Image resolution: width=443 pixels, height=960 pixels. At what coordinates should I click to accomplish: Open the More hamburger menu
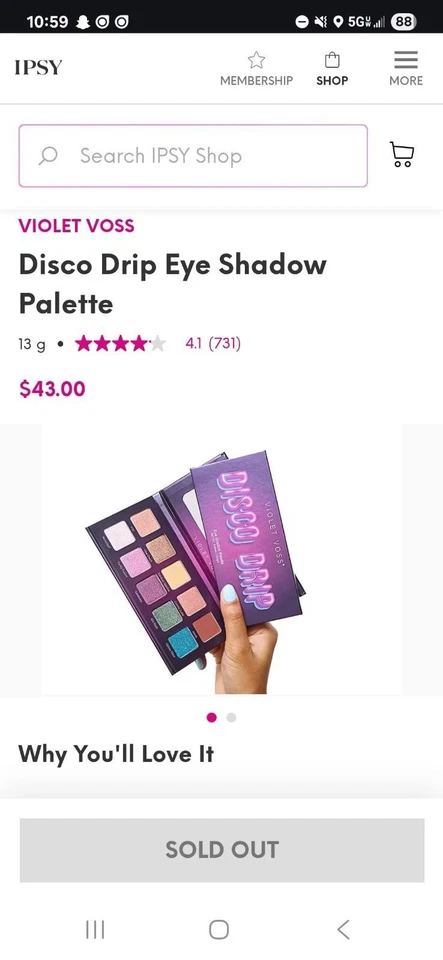pos(406,60)
